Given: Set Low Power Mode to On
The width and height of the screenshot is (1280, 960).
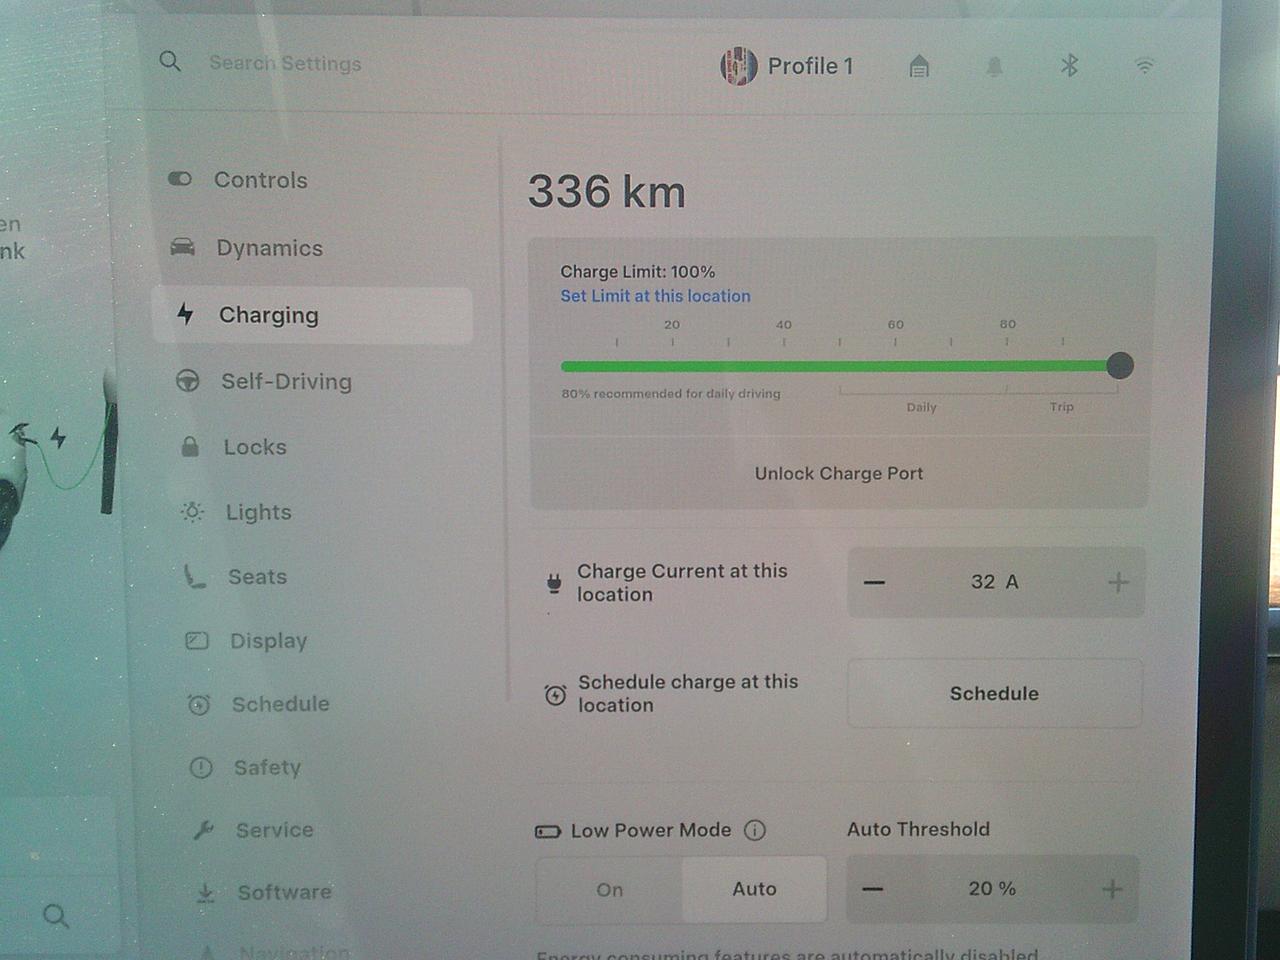Looking at the screenshot, I should [610, 889].
